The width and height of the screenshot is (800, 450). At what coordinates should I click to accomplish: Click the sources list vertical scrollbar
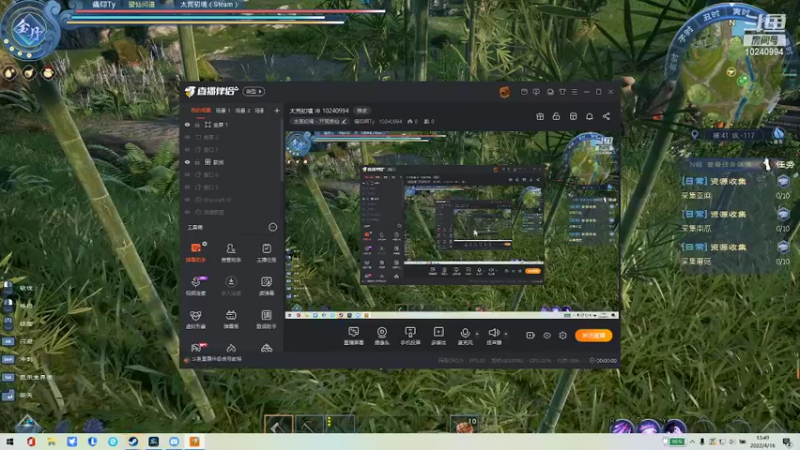click(282, 151)
